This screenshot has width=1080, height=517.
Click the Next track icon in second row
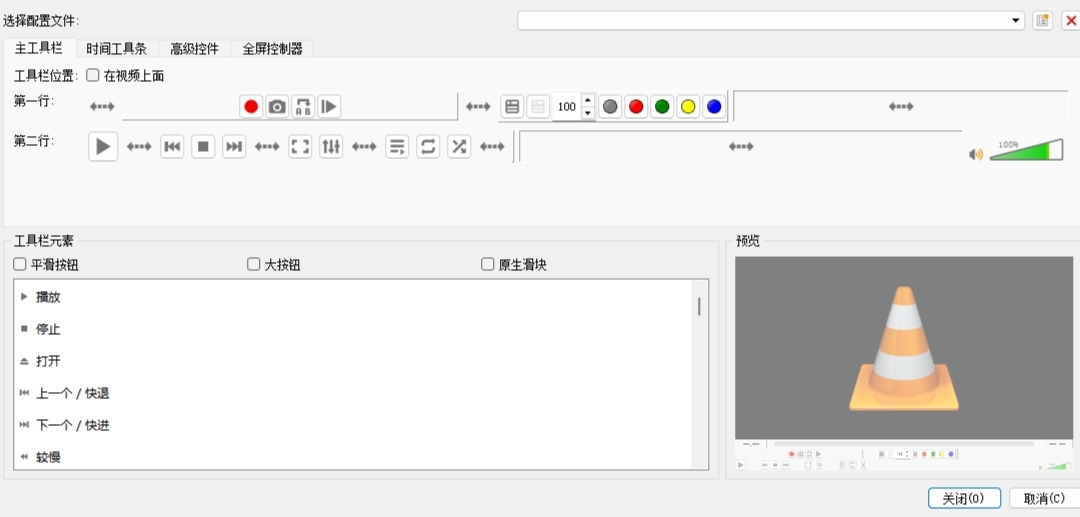[x=234, y=147]
